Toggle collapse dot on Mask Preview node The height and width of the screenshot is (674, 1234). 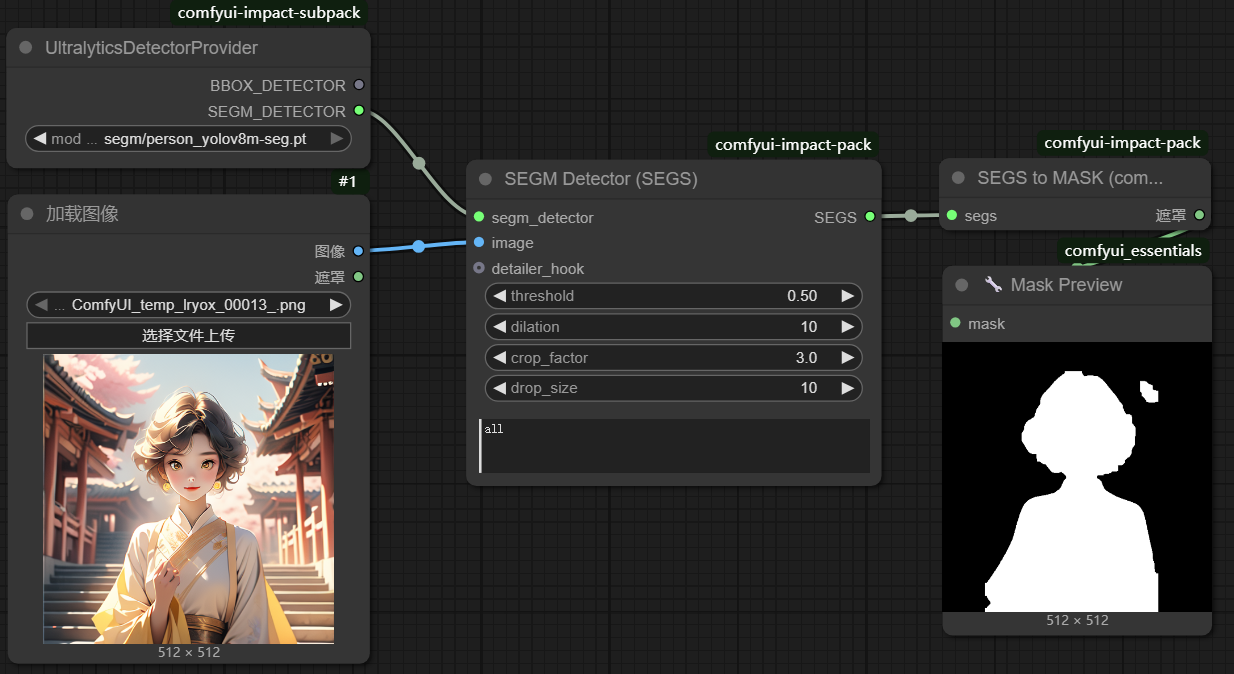(x=962, y=285)
